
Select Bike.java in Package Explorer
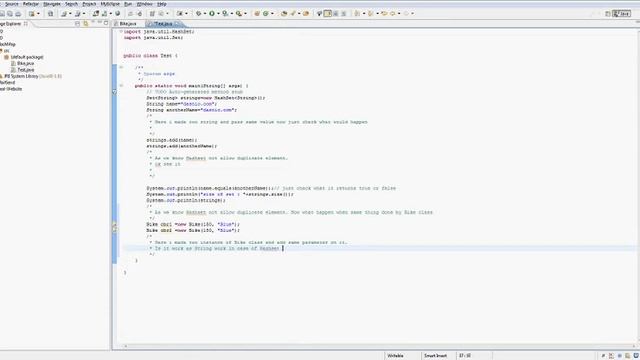pos(25,63)
